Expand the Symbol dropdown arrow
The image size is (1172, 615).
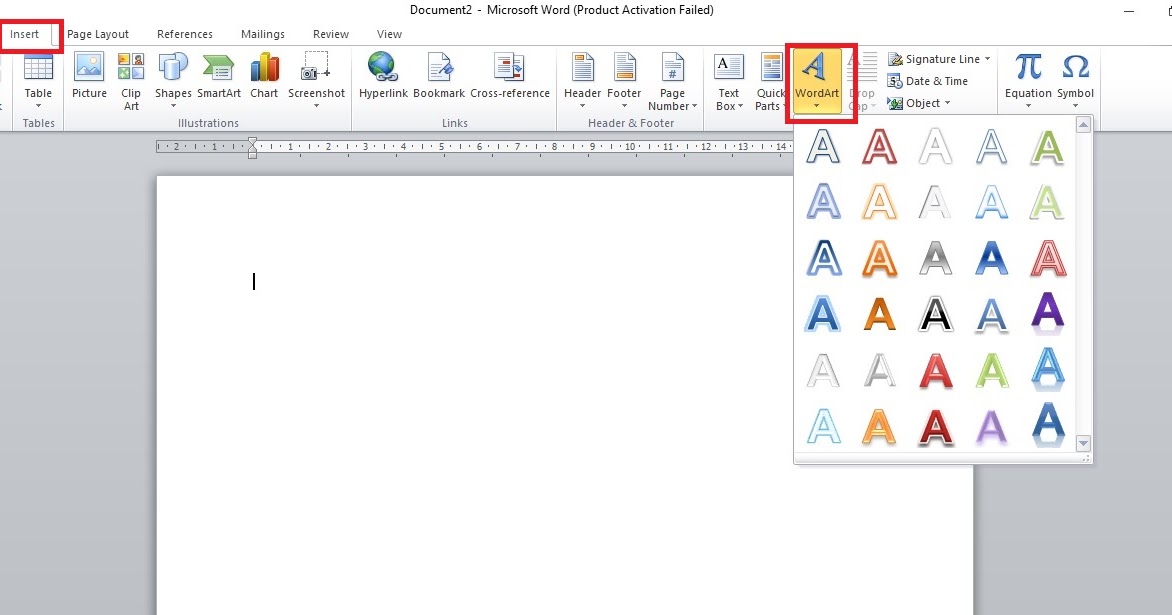1076,106
